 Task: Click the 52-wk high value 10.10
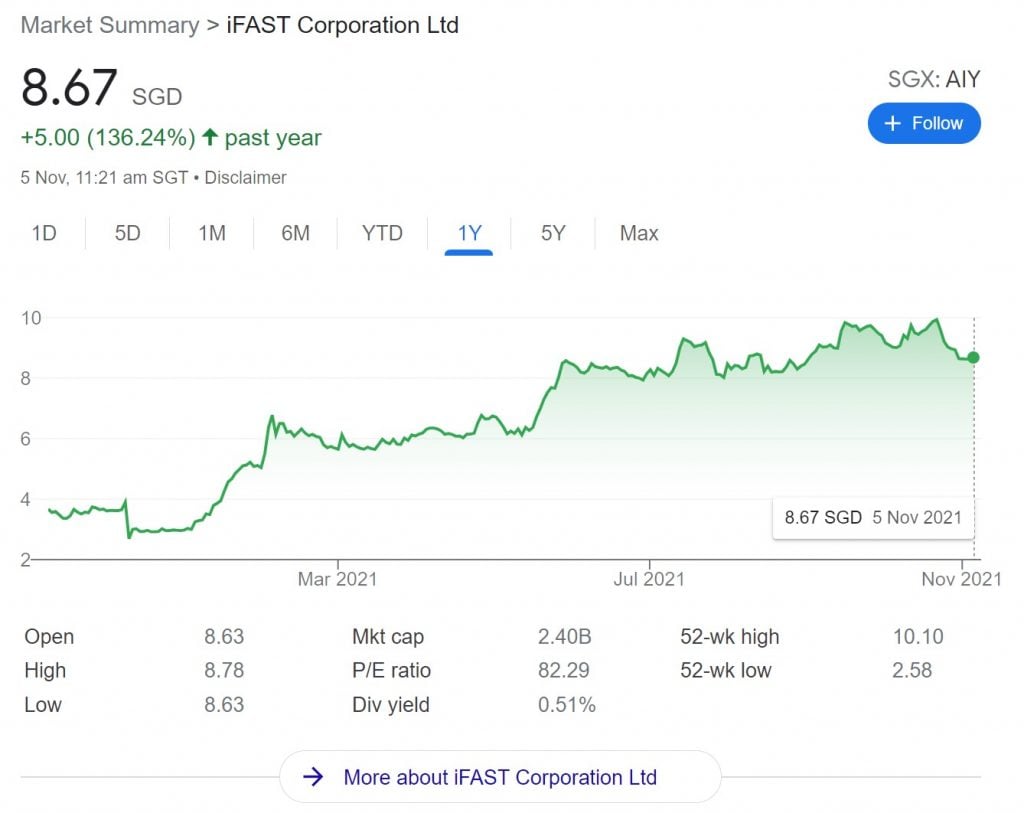point(918,637)
